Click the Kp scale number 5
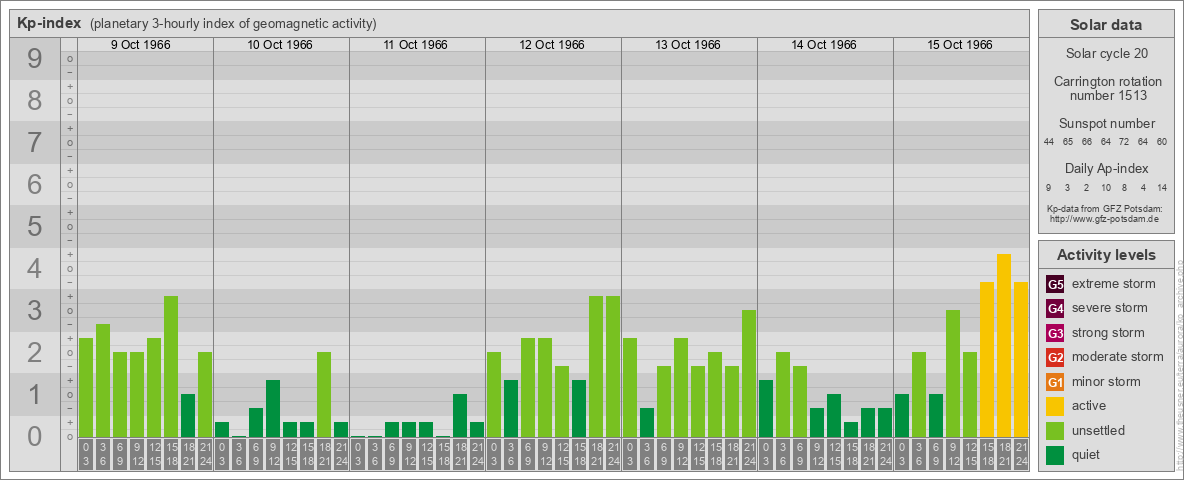1184x480 pixels. coord(34,226)
